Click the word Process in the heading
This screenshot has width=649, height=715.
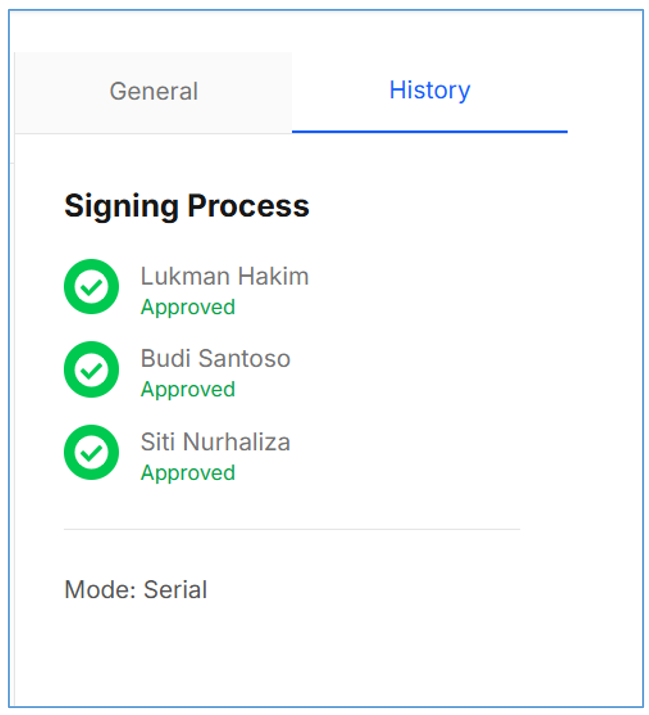coord(249,206)
